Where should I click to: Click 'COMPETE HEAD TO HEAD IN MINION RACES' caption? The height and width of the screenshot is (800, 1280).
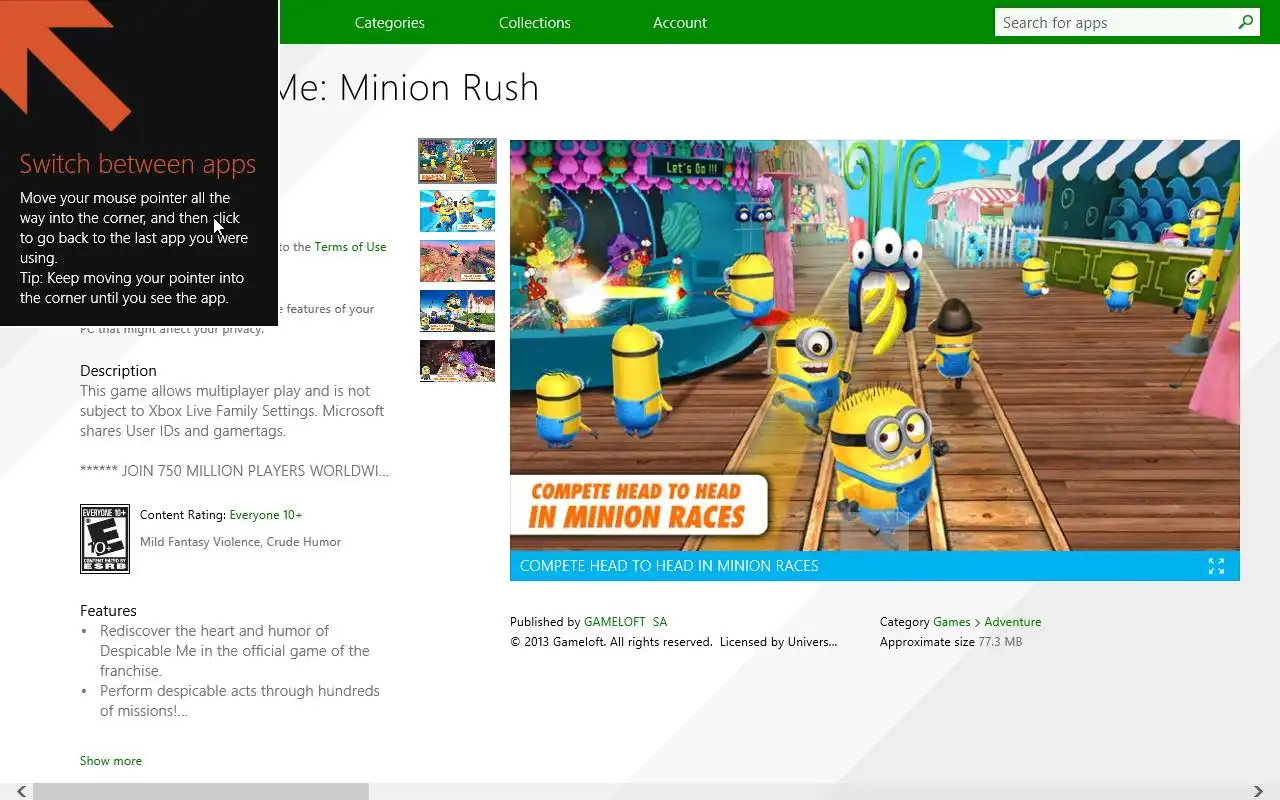[x=669, y=566]
